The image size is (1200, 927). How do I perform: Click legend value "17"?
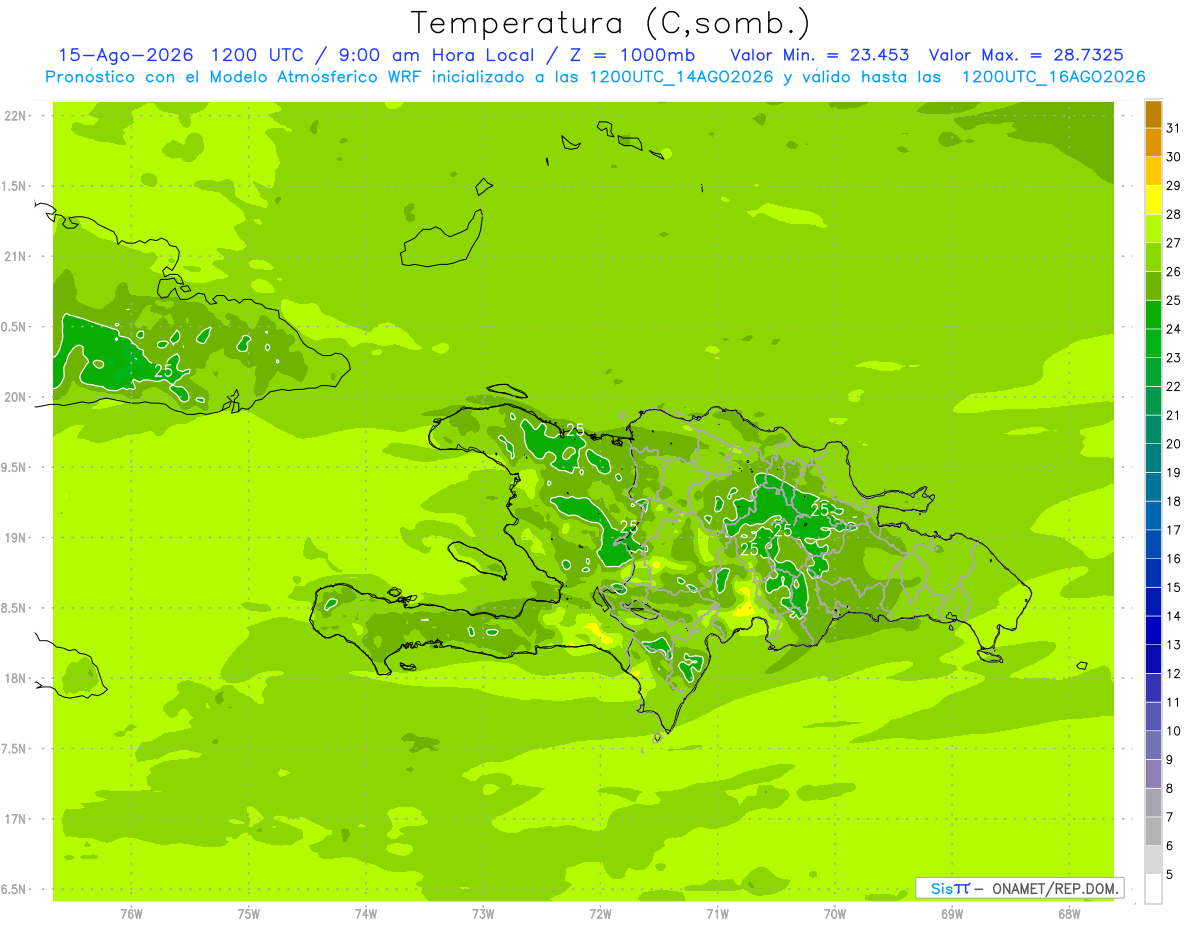coord(1173,530)
